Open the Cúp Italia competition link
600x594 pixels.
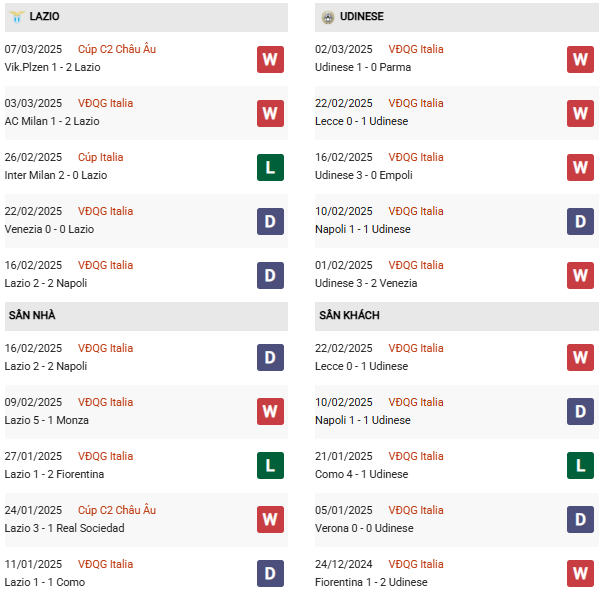[101, 157]
